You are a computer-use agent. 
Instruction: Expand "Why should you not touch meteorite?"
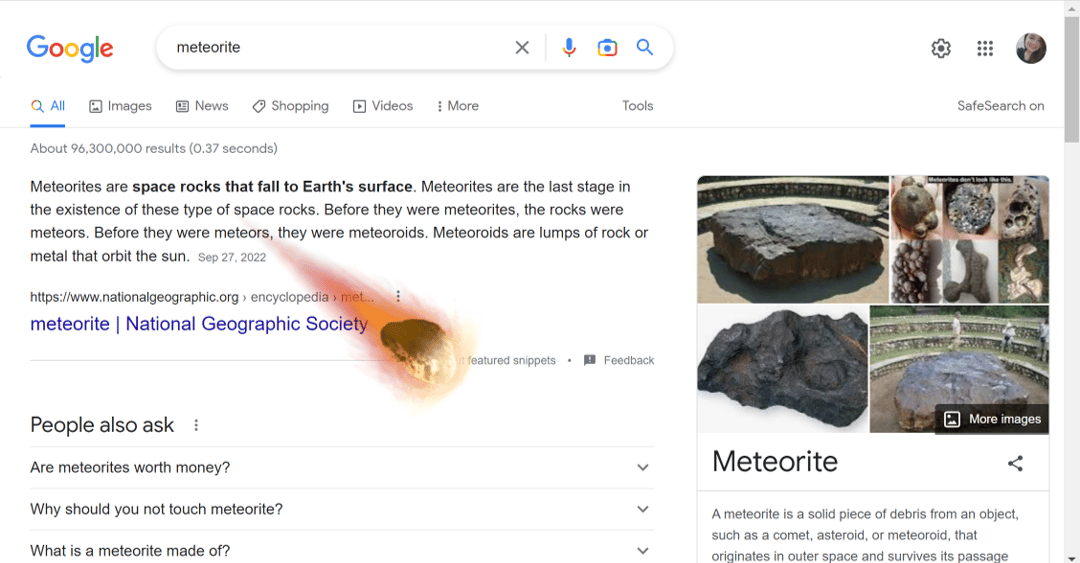(x=642, y=509)
